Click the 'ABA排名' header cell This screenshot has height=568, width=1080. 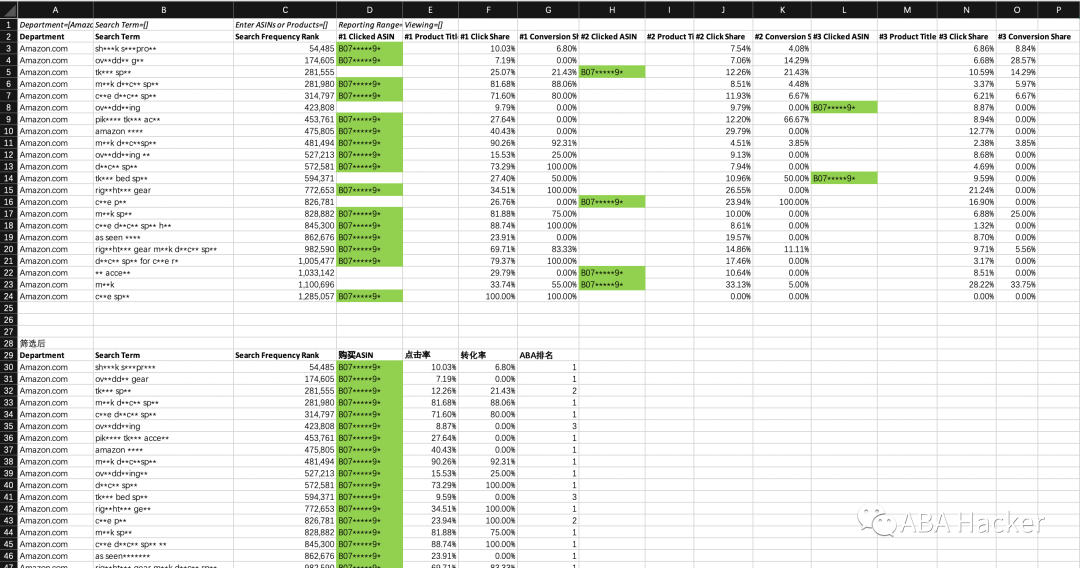click(548, 355)
